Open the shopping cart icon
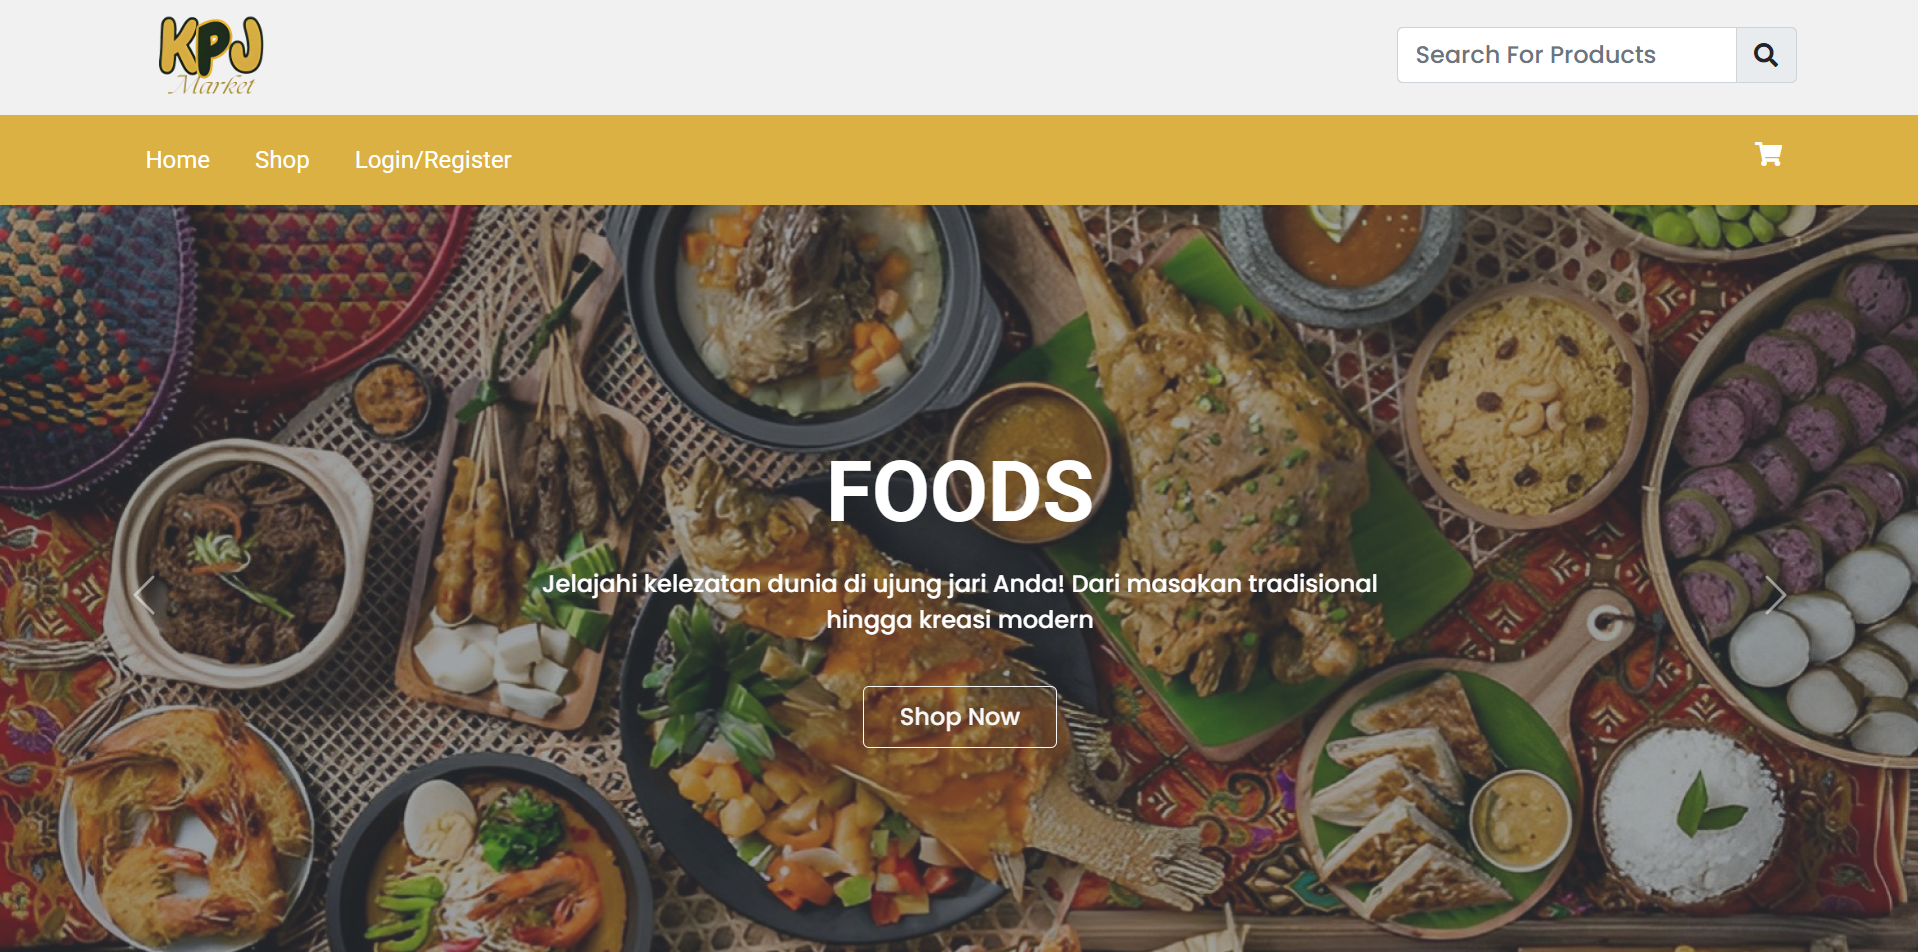The height and width of the screenshot is (952, 1918). (x=1768, y=154)
